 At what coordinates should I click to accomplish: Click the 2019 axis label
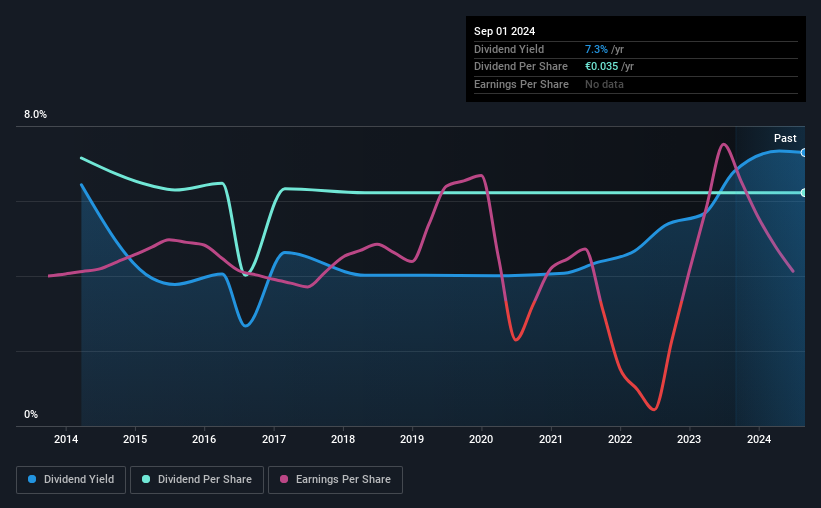[x=412, y=439]
